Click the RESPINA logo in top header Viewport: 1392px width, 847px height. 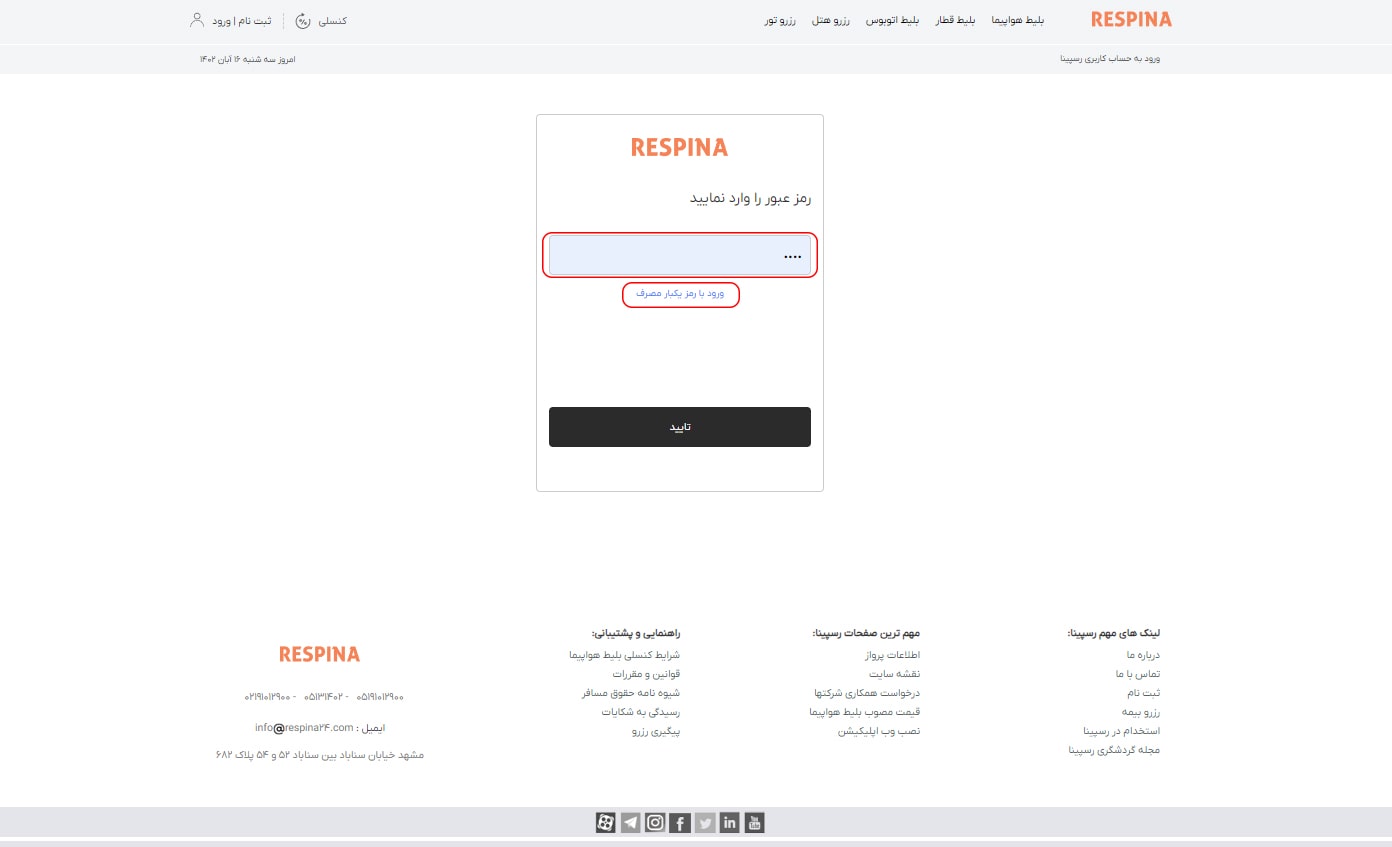click(x=1131, y=19)
